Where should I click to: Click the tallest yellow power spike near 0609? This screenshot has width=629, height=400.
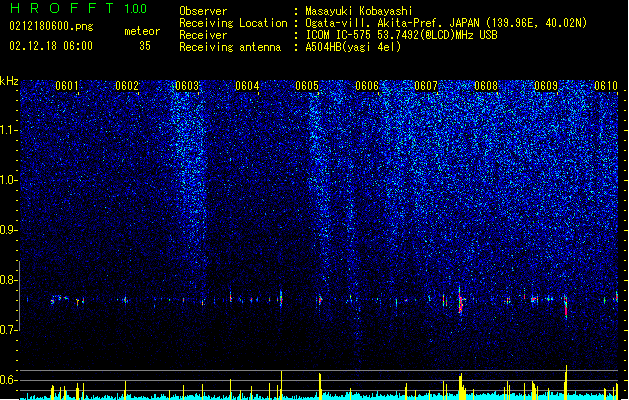pos(566,381)
